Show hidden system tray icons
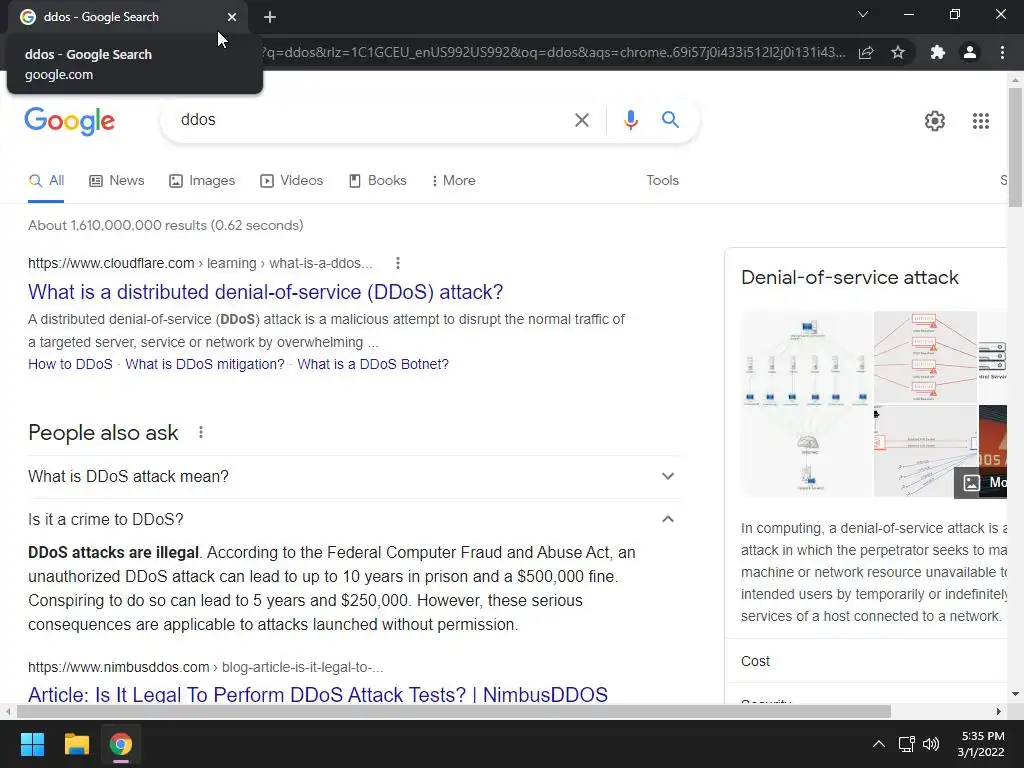Screen dimensions: 1024x768 [x=879, y=744]
